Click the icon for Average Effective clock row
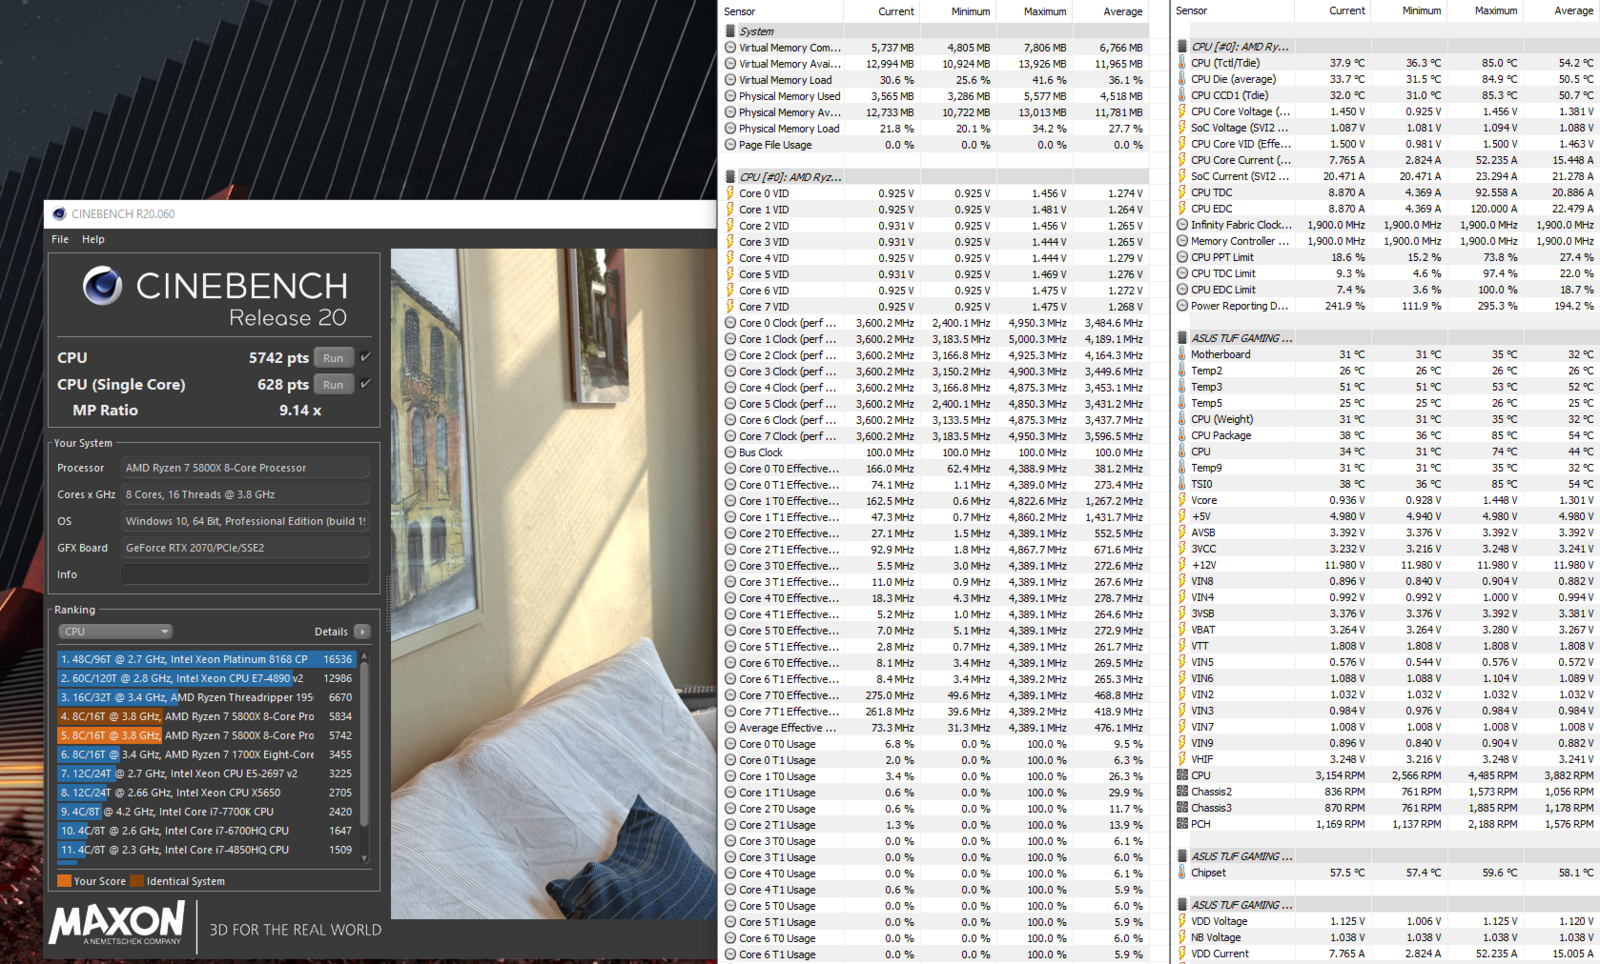1600x964 pixels. [x=730, y=728]
